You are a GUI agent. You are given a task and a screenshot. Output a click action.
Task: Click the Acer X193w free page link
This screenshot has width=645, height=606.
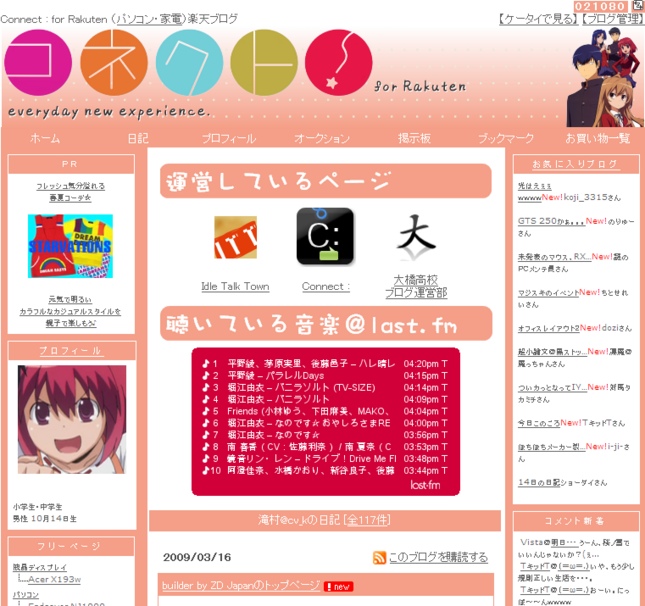(x=54, y=579)
